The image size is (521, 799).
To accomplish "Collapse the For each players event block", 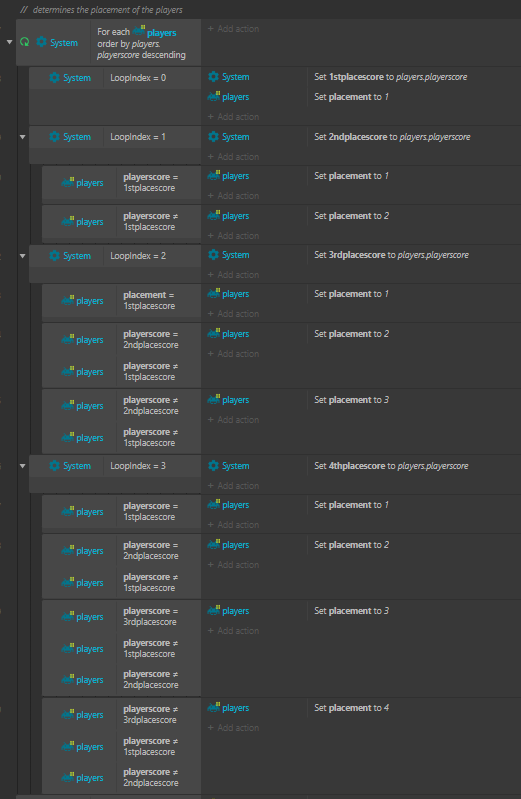I will (x=9, y=42).
